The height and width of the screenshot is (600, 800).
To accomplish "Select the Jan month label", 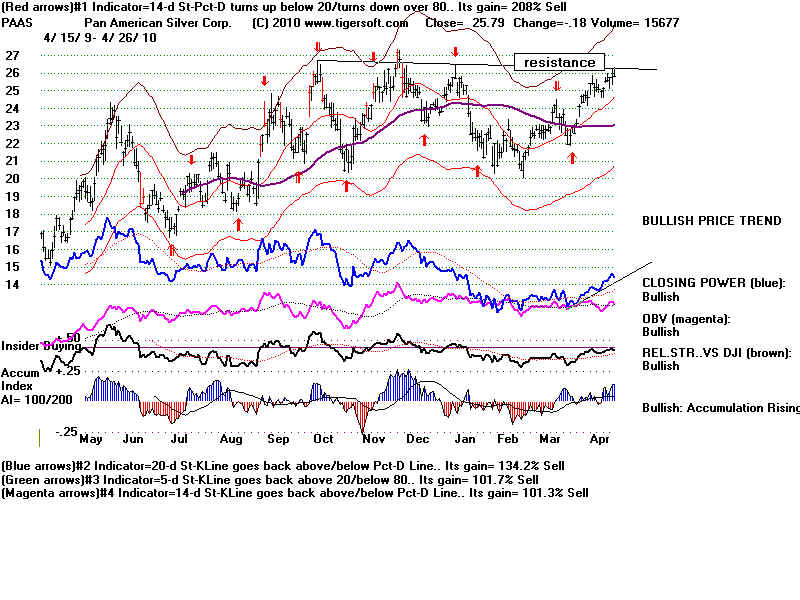I will (465, 439).
